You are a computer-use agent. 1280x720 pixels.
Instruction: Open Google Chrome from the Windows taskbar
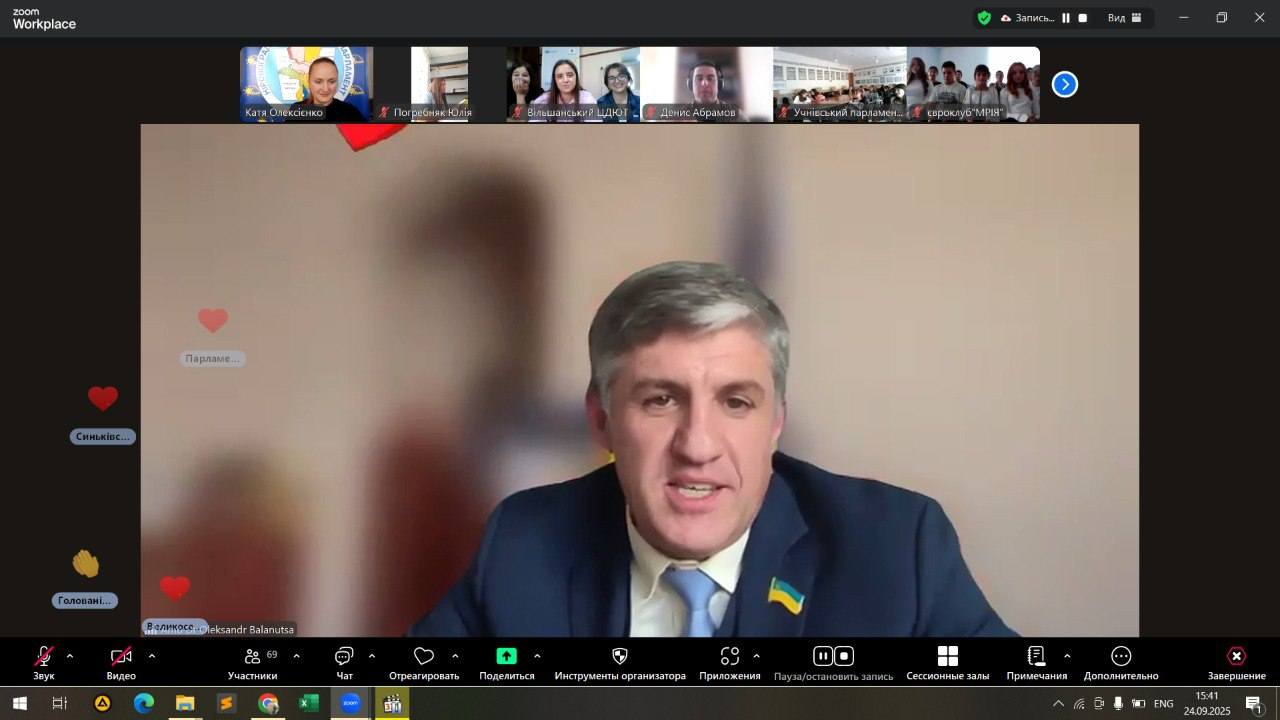268,704
